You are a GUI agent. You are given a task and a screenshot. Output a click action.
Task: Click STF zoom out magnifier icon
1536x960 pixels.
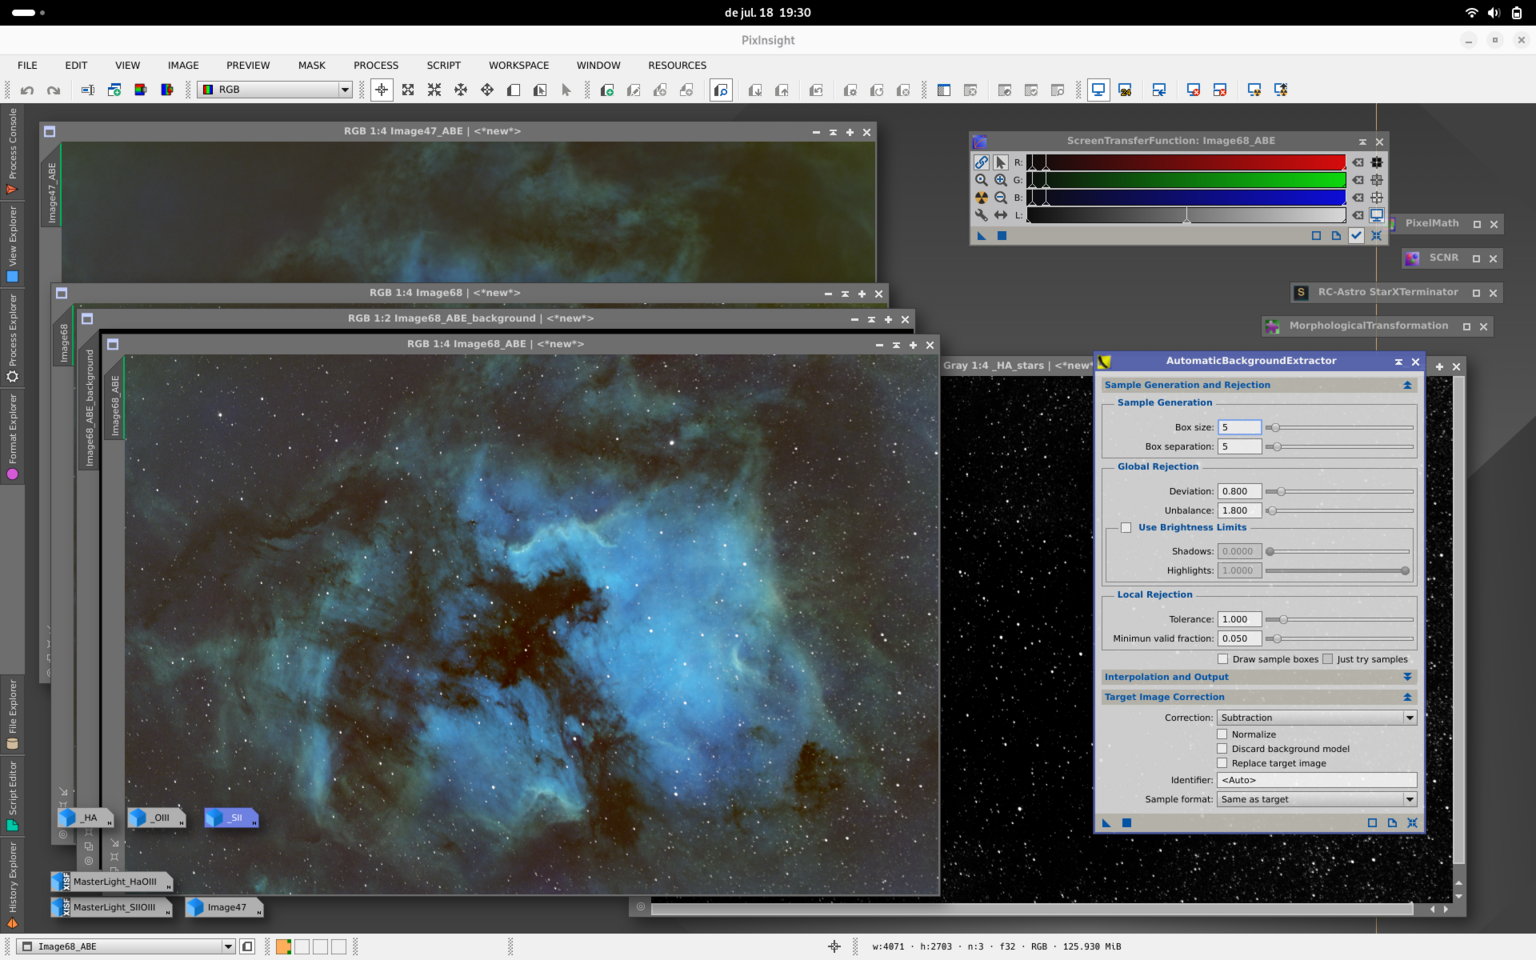(1000, 198)
